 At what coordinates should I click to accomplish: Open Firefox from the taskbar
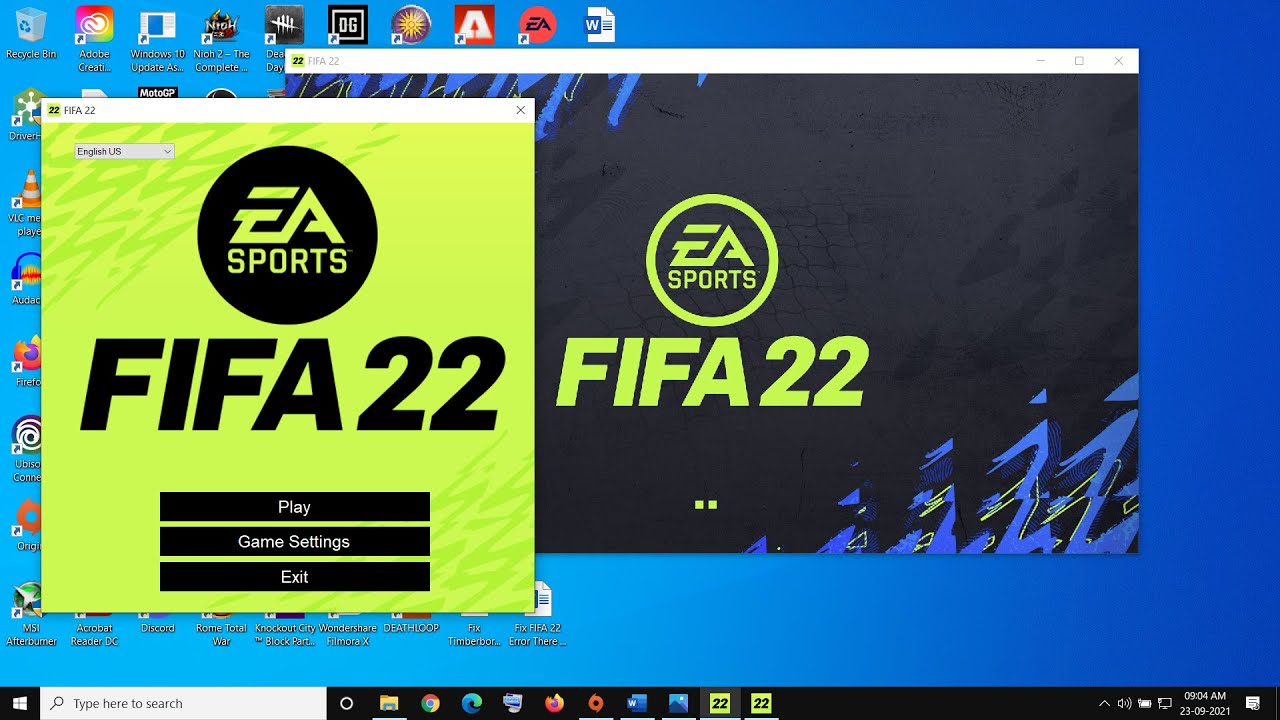pos(554,703)
